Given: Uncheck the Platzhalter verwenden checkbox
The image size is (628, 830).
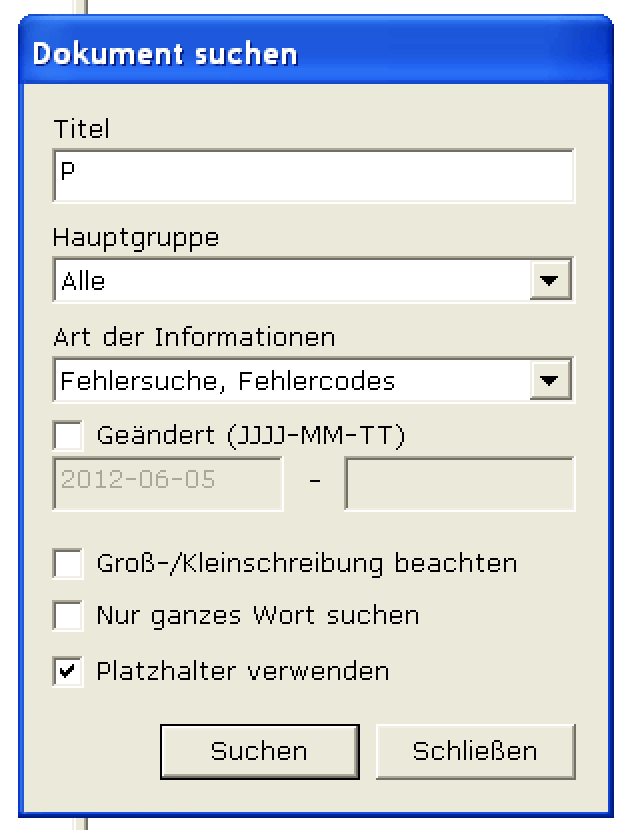Looking at the screenshot, I should [68, 672].
